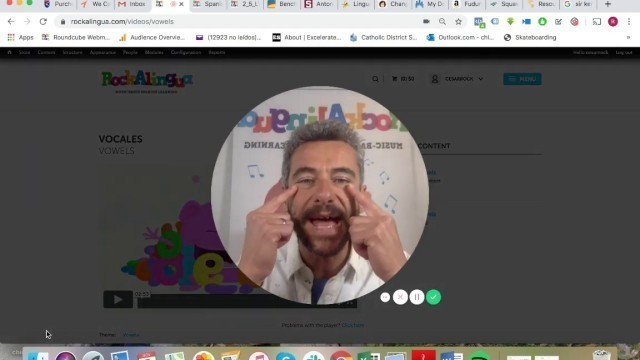Switch to the Purch... tab

coord(57,4)
